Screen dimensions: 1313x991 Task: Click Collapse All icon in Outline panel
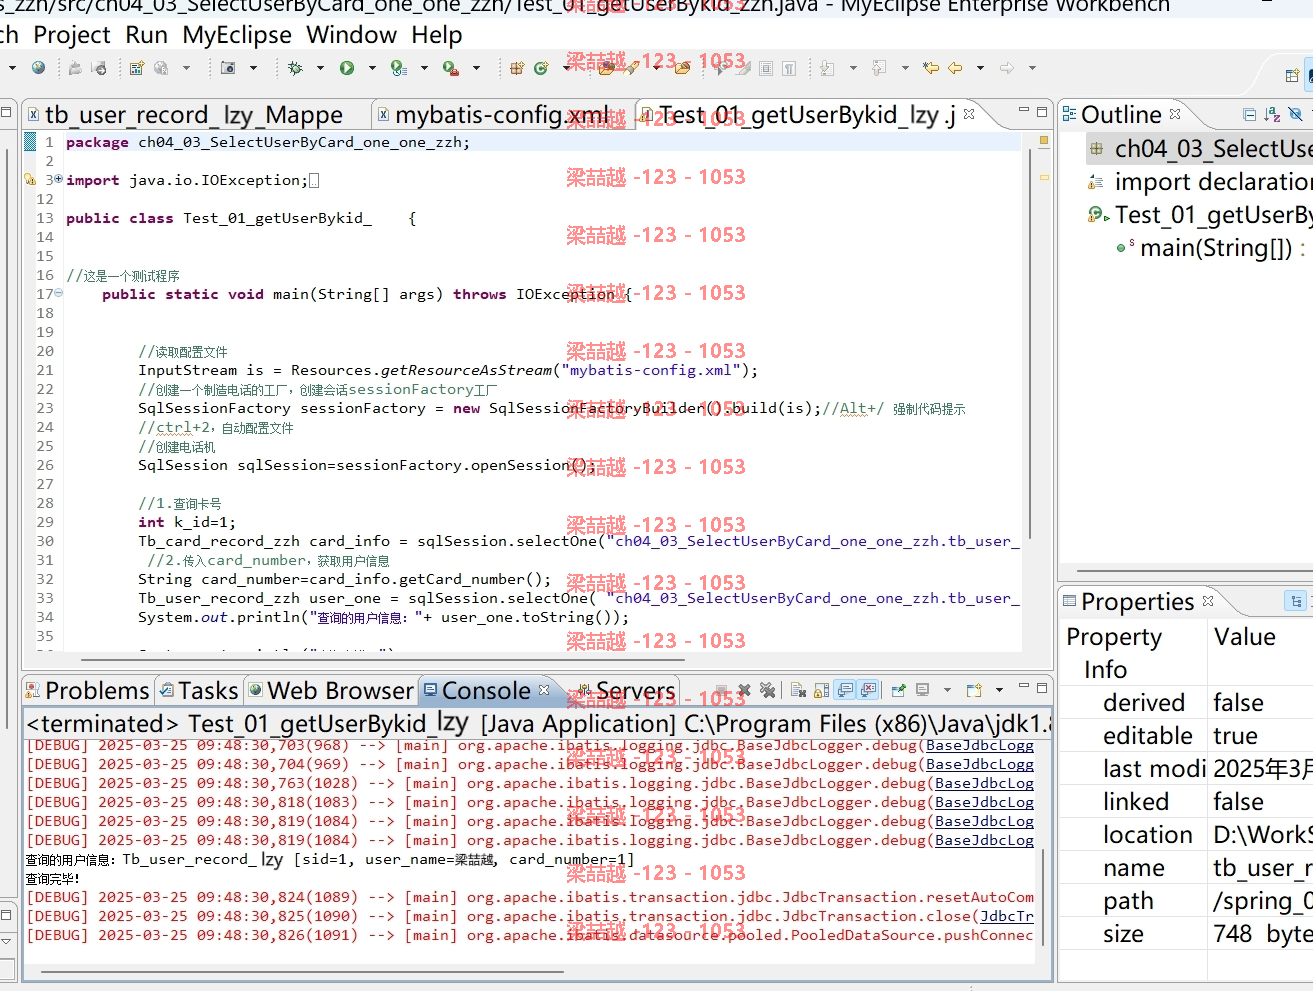coord(1250,114)
